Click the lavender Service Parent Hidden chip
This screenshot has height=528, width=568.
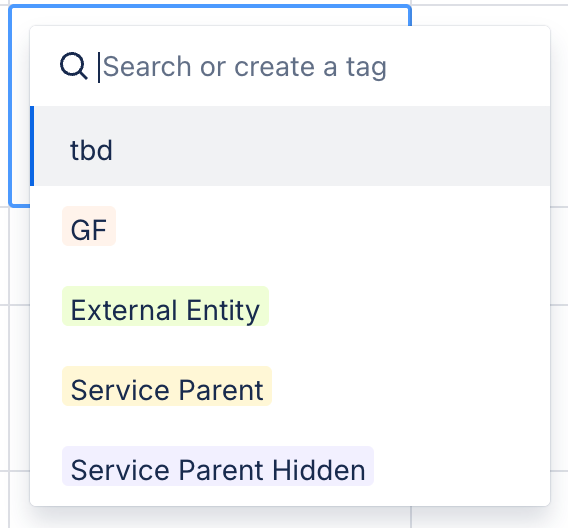218,466
